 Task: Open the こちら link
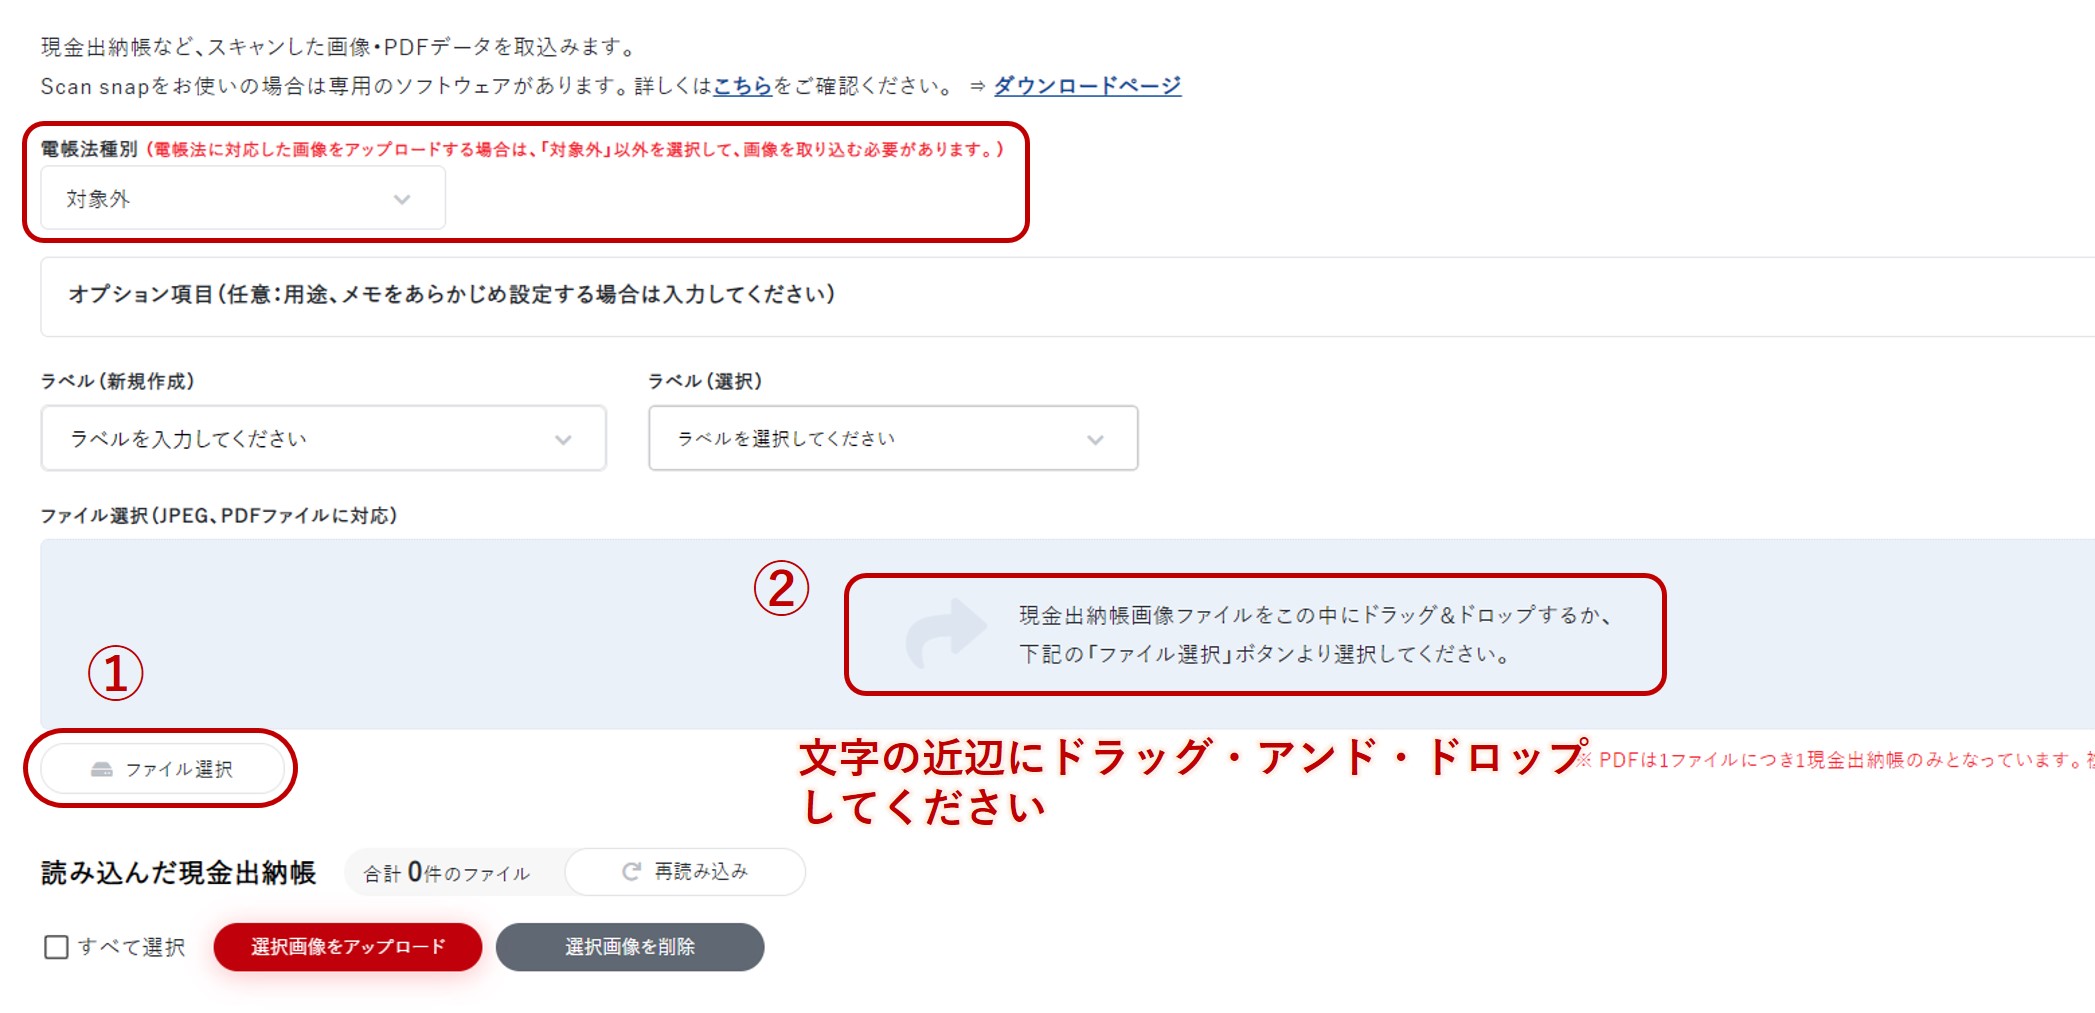(742, 86)
